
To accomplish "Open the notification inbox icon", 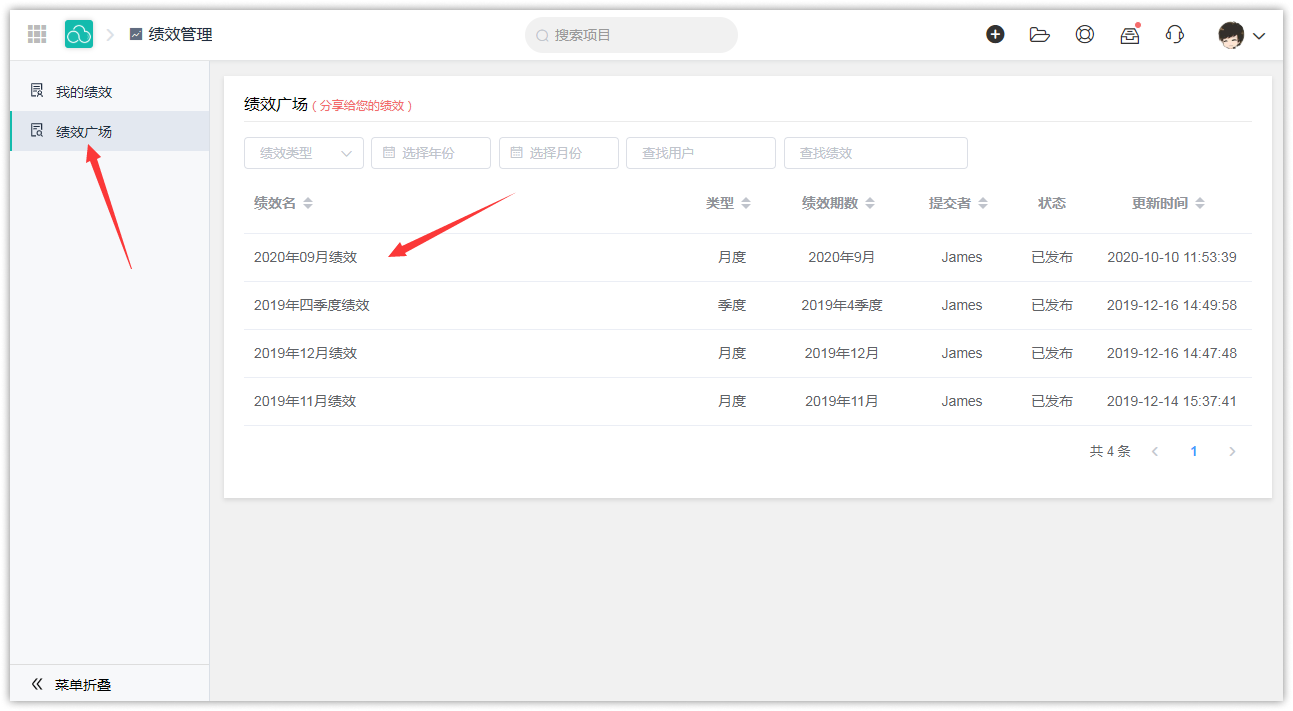I will click(1130, 35).
